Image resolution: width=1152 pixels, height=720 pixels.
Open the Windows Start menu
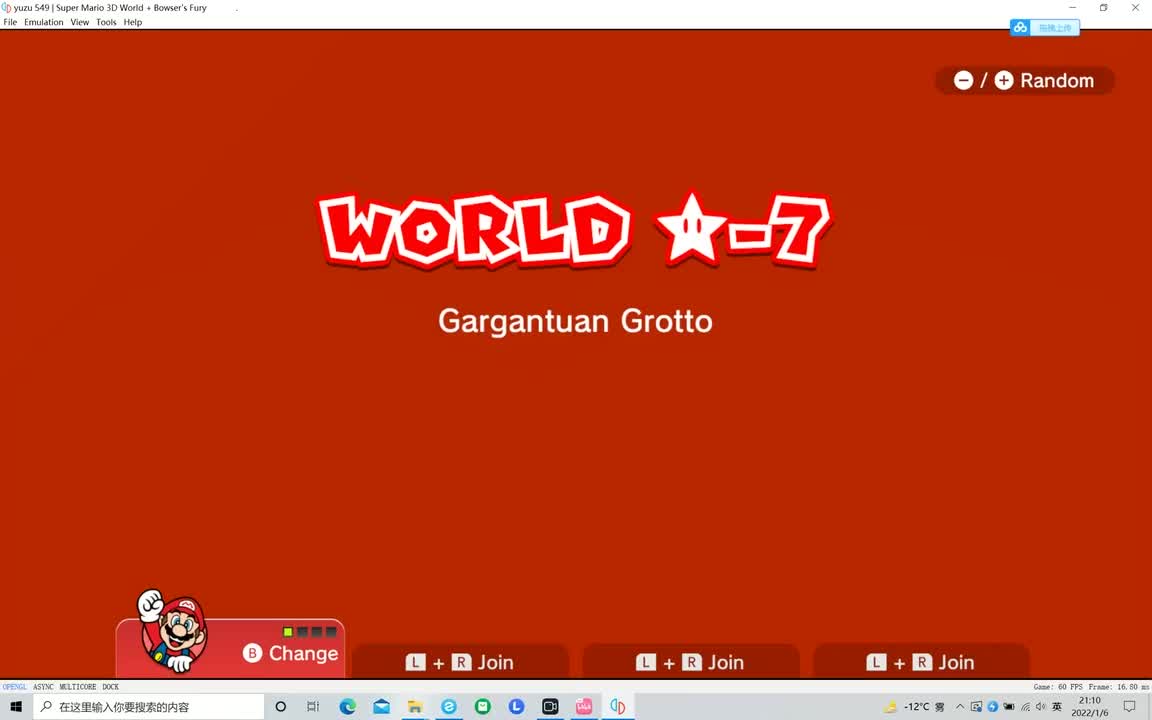point(16,707)
